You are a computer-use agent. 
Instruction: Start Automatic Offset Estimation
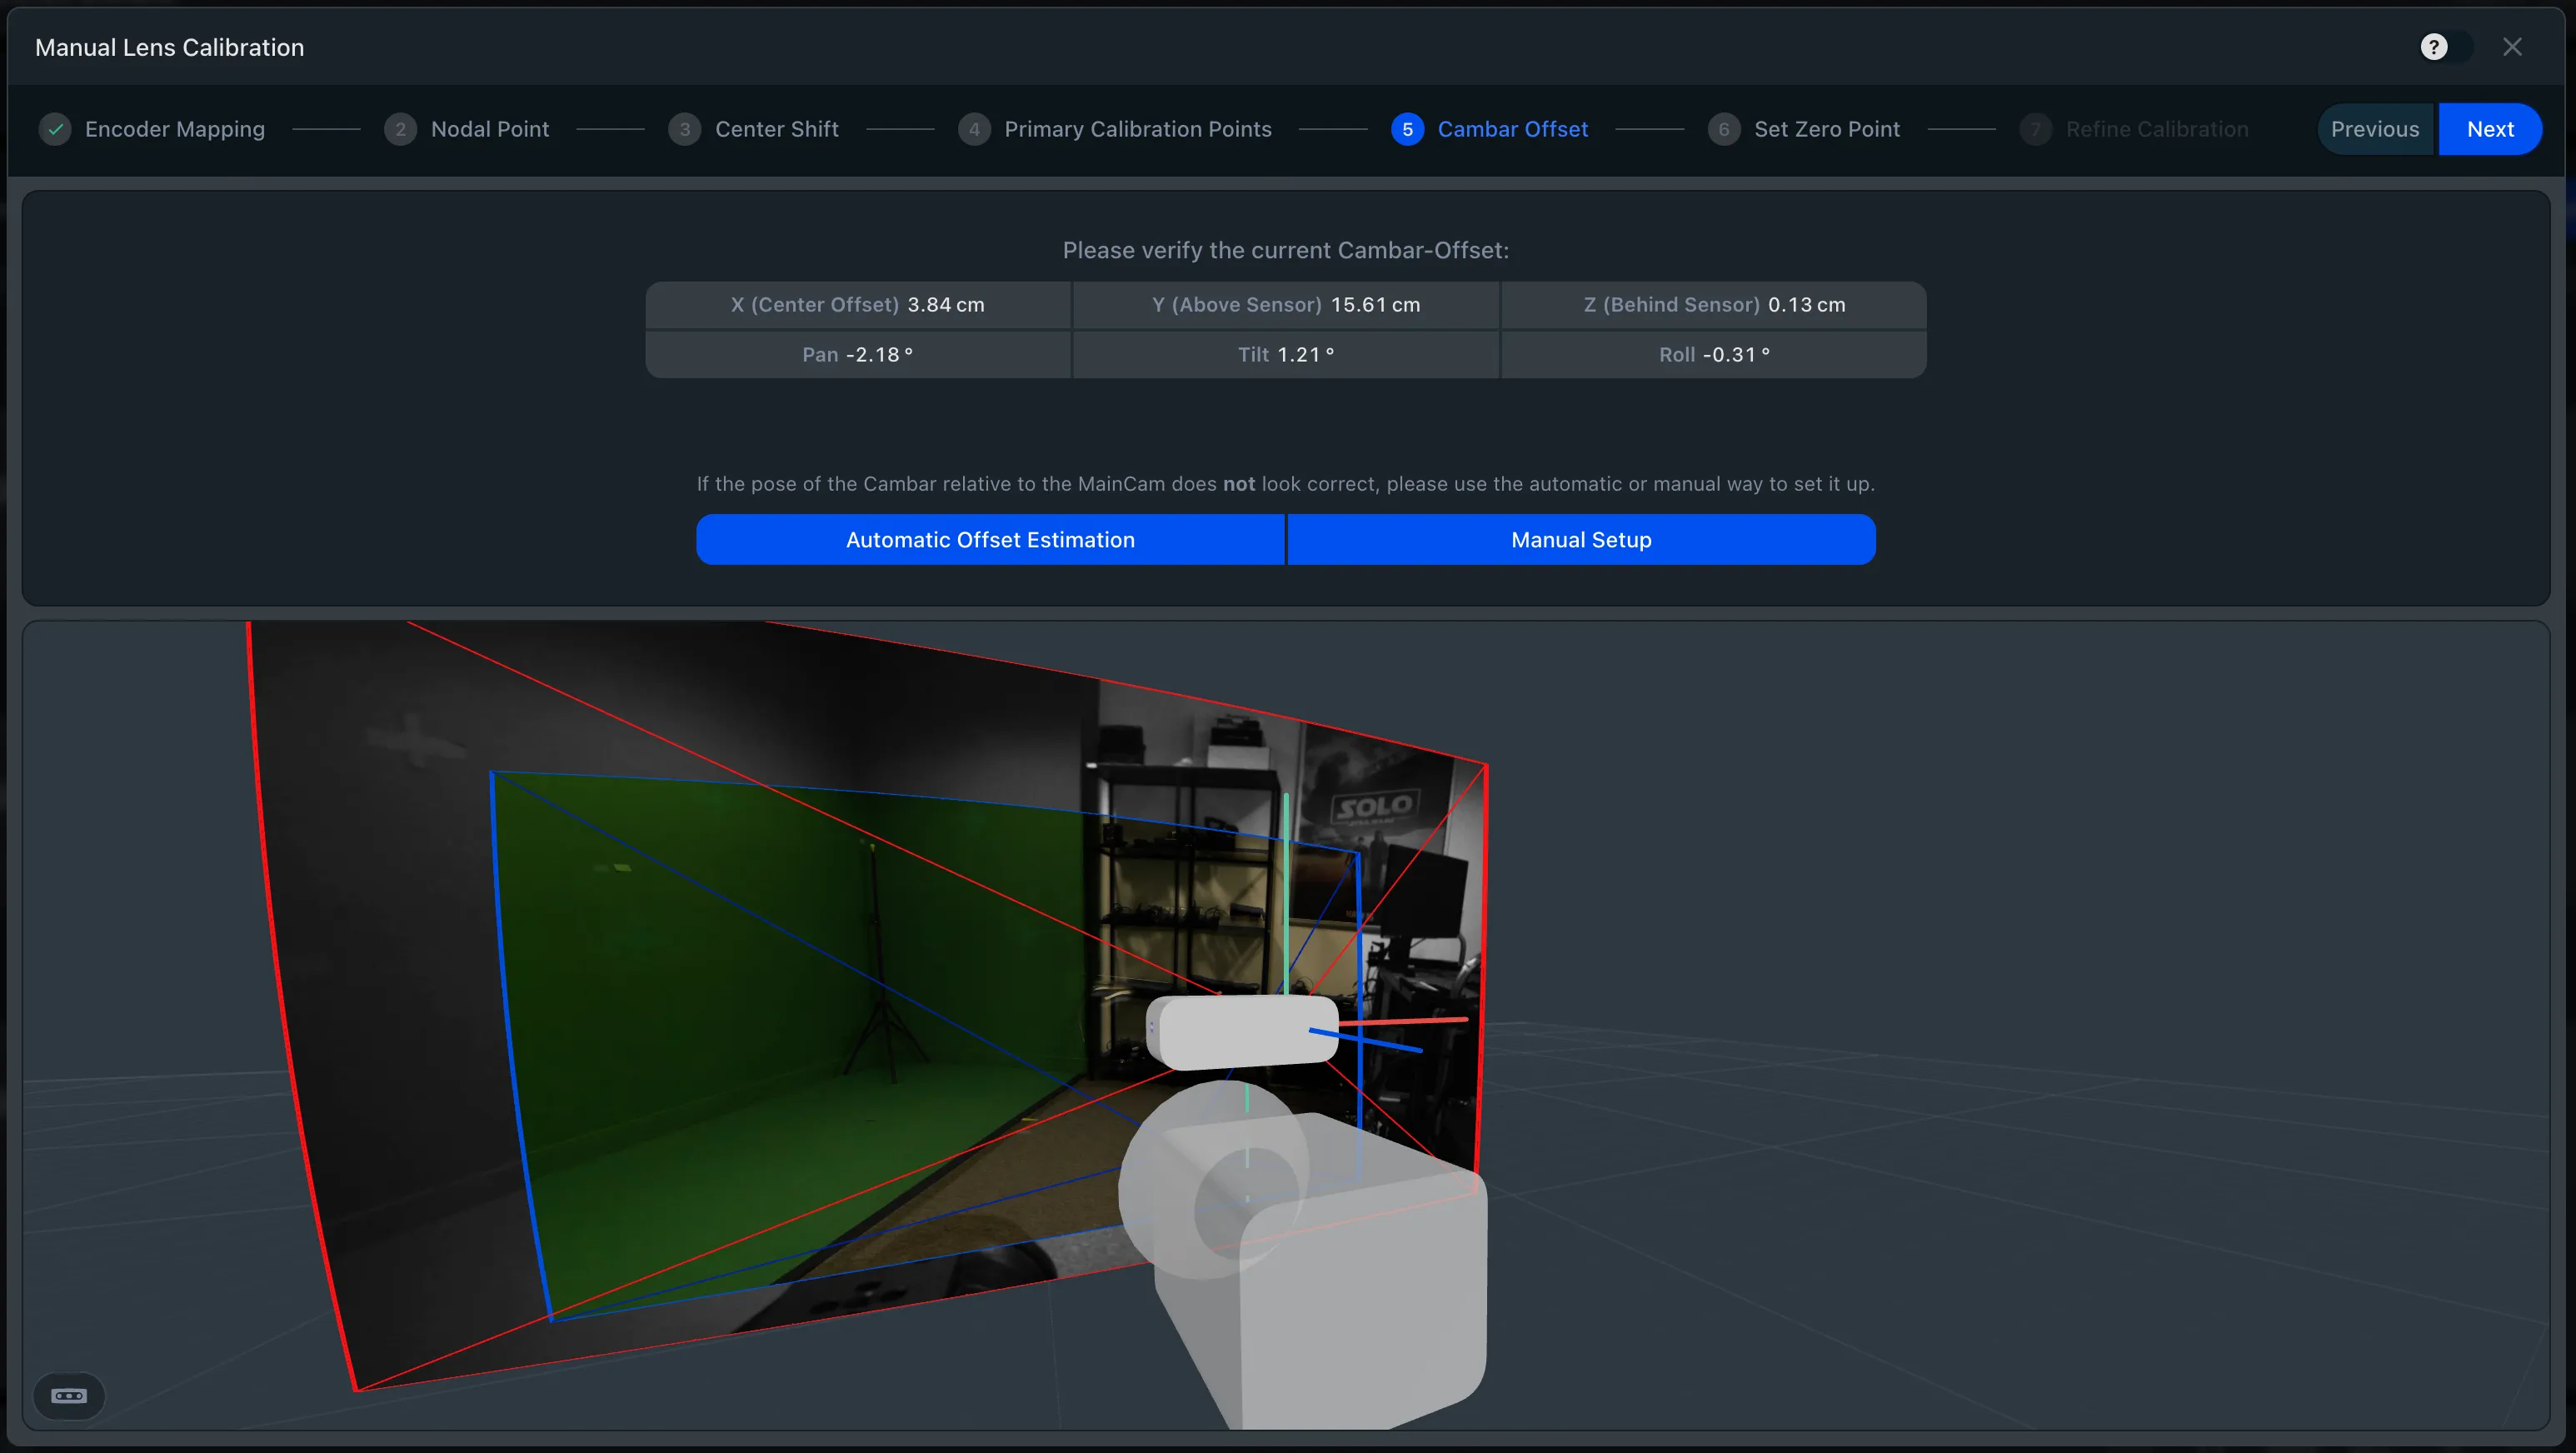(990, 540)
